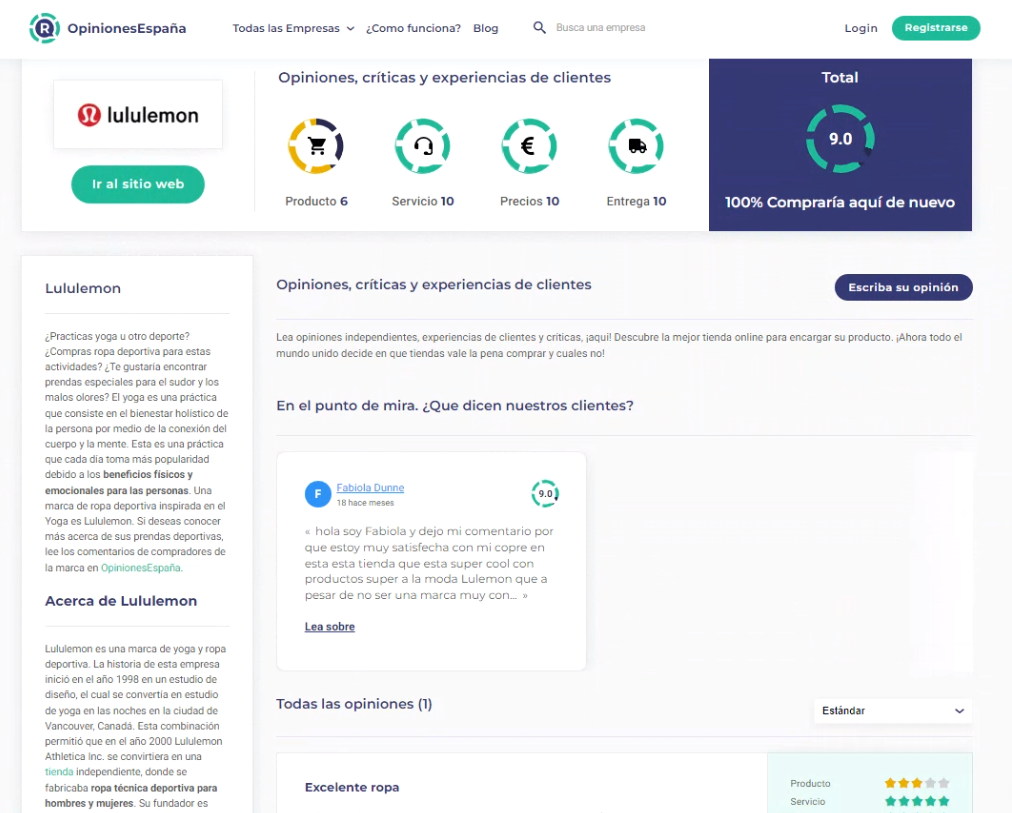This screenshot has height=813, width=1012.
Task: Click the Lea sobre link
Action: (330, 627)
